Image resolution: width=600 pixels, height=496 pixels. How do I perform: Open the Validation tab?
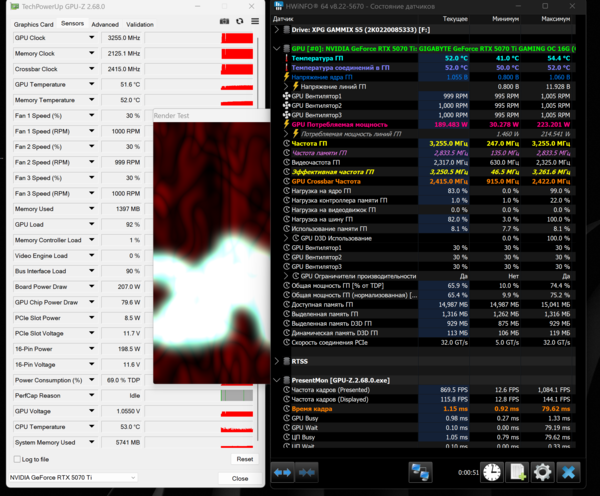(140, 24)
